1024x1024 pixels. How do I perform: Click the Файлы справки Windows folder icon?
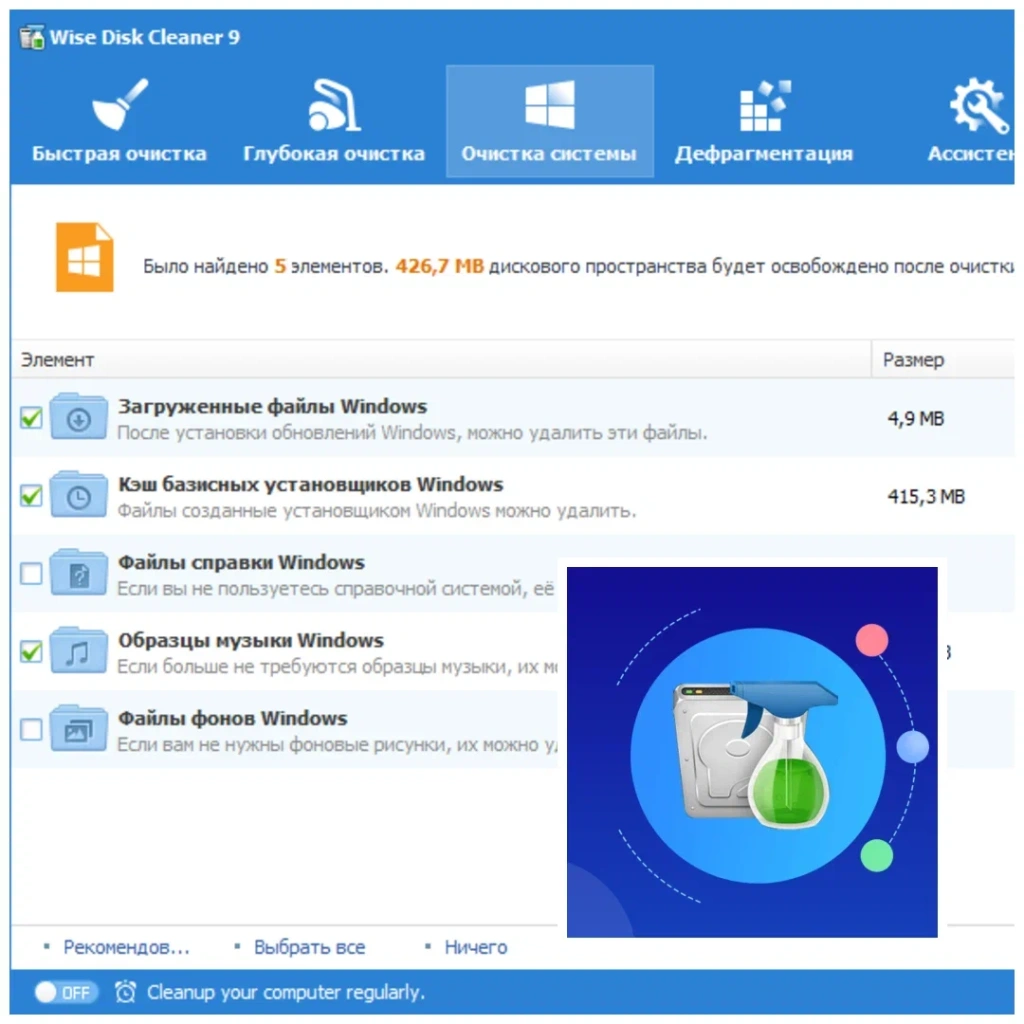pyautogui.click(x=78, y=572)
